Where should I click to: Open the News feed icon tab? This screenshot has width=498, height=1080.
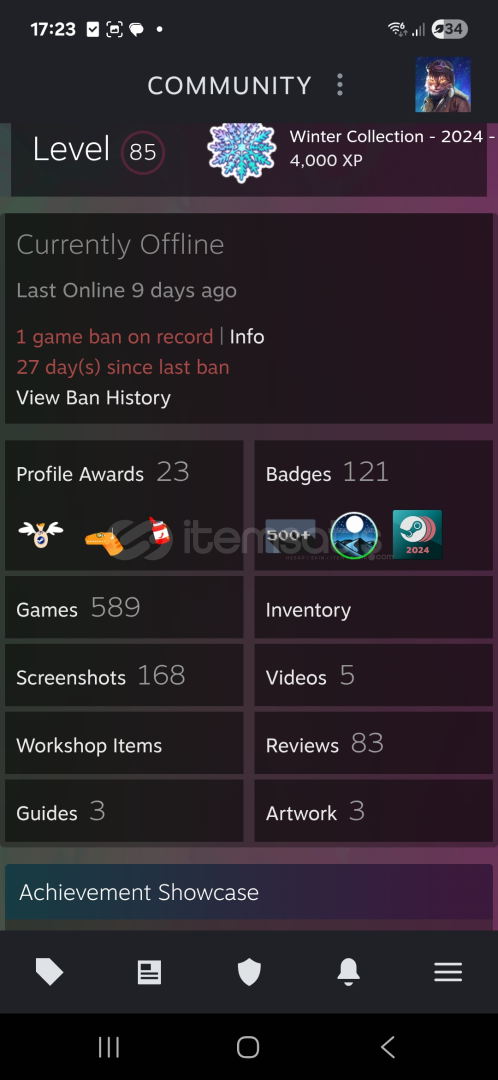pyautogui.click(x=149, y=972)
